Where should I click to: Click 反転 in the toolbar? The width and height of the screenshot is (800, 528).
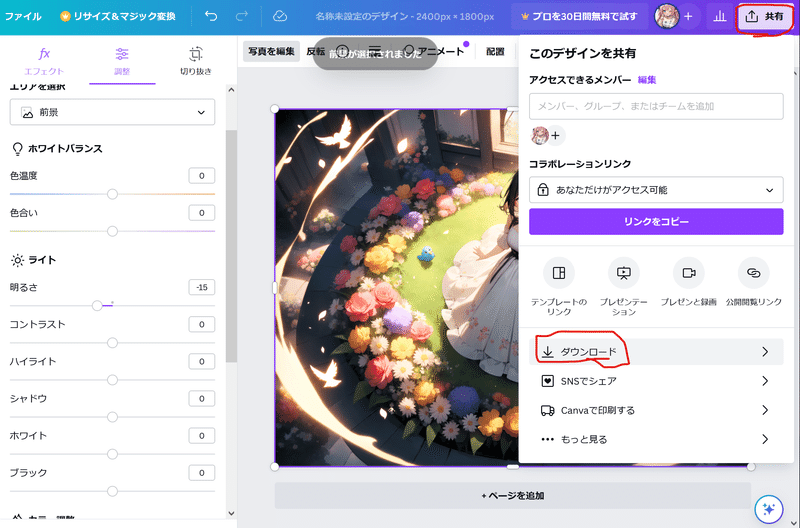315,51
